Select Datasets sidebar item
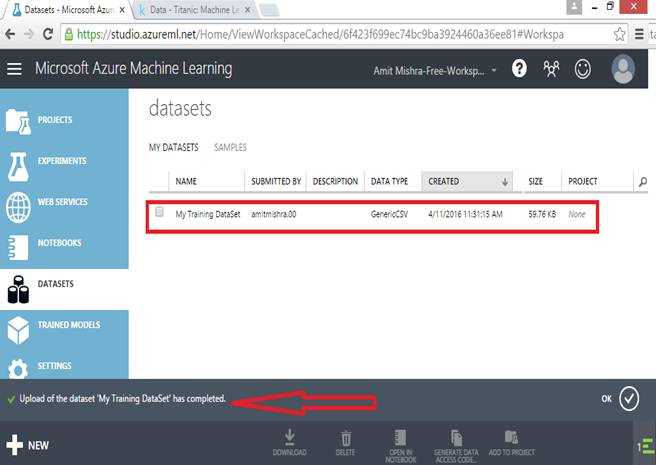 pos(64,289)
